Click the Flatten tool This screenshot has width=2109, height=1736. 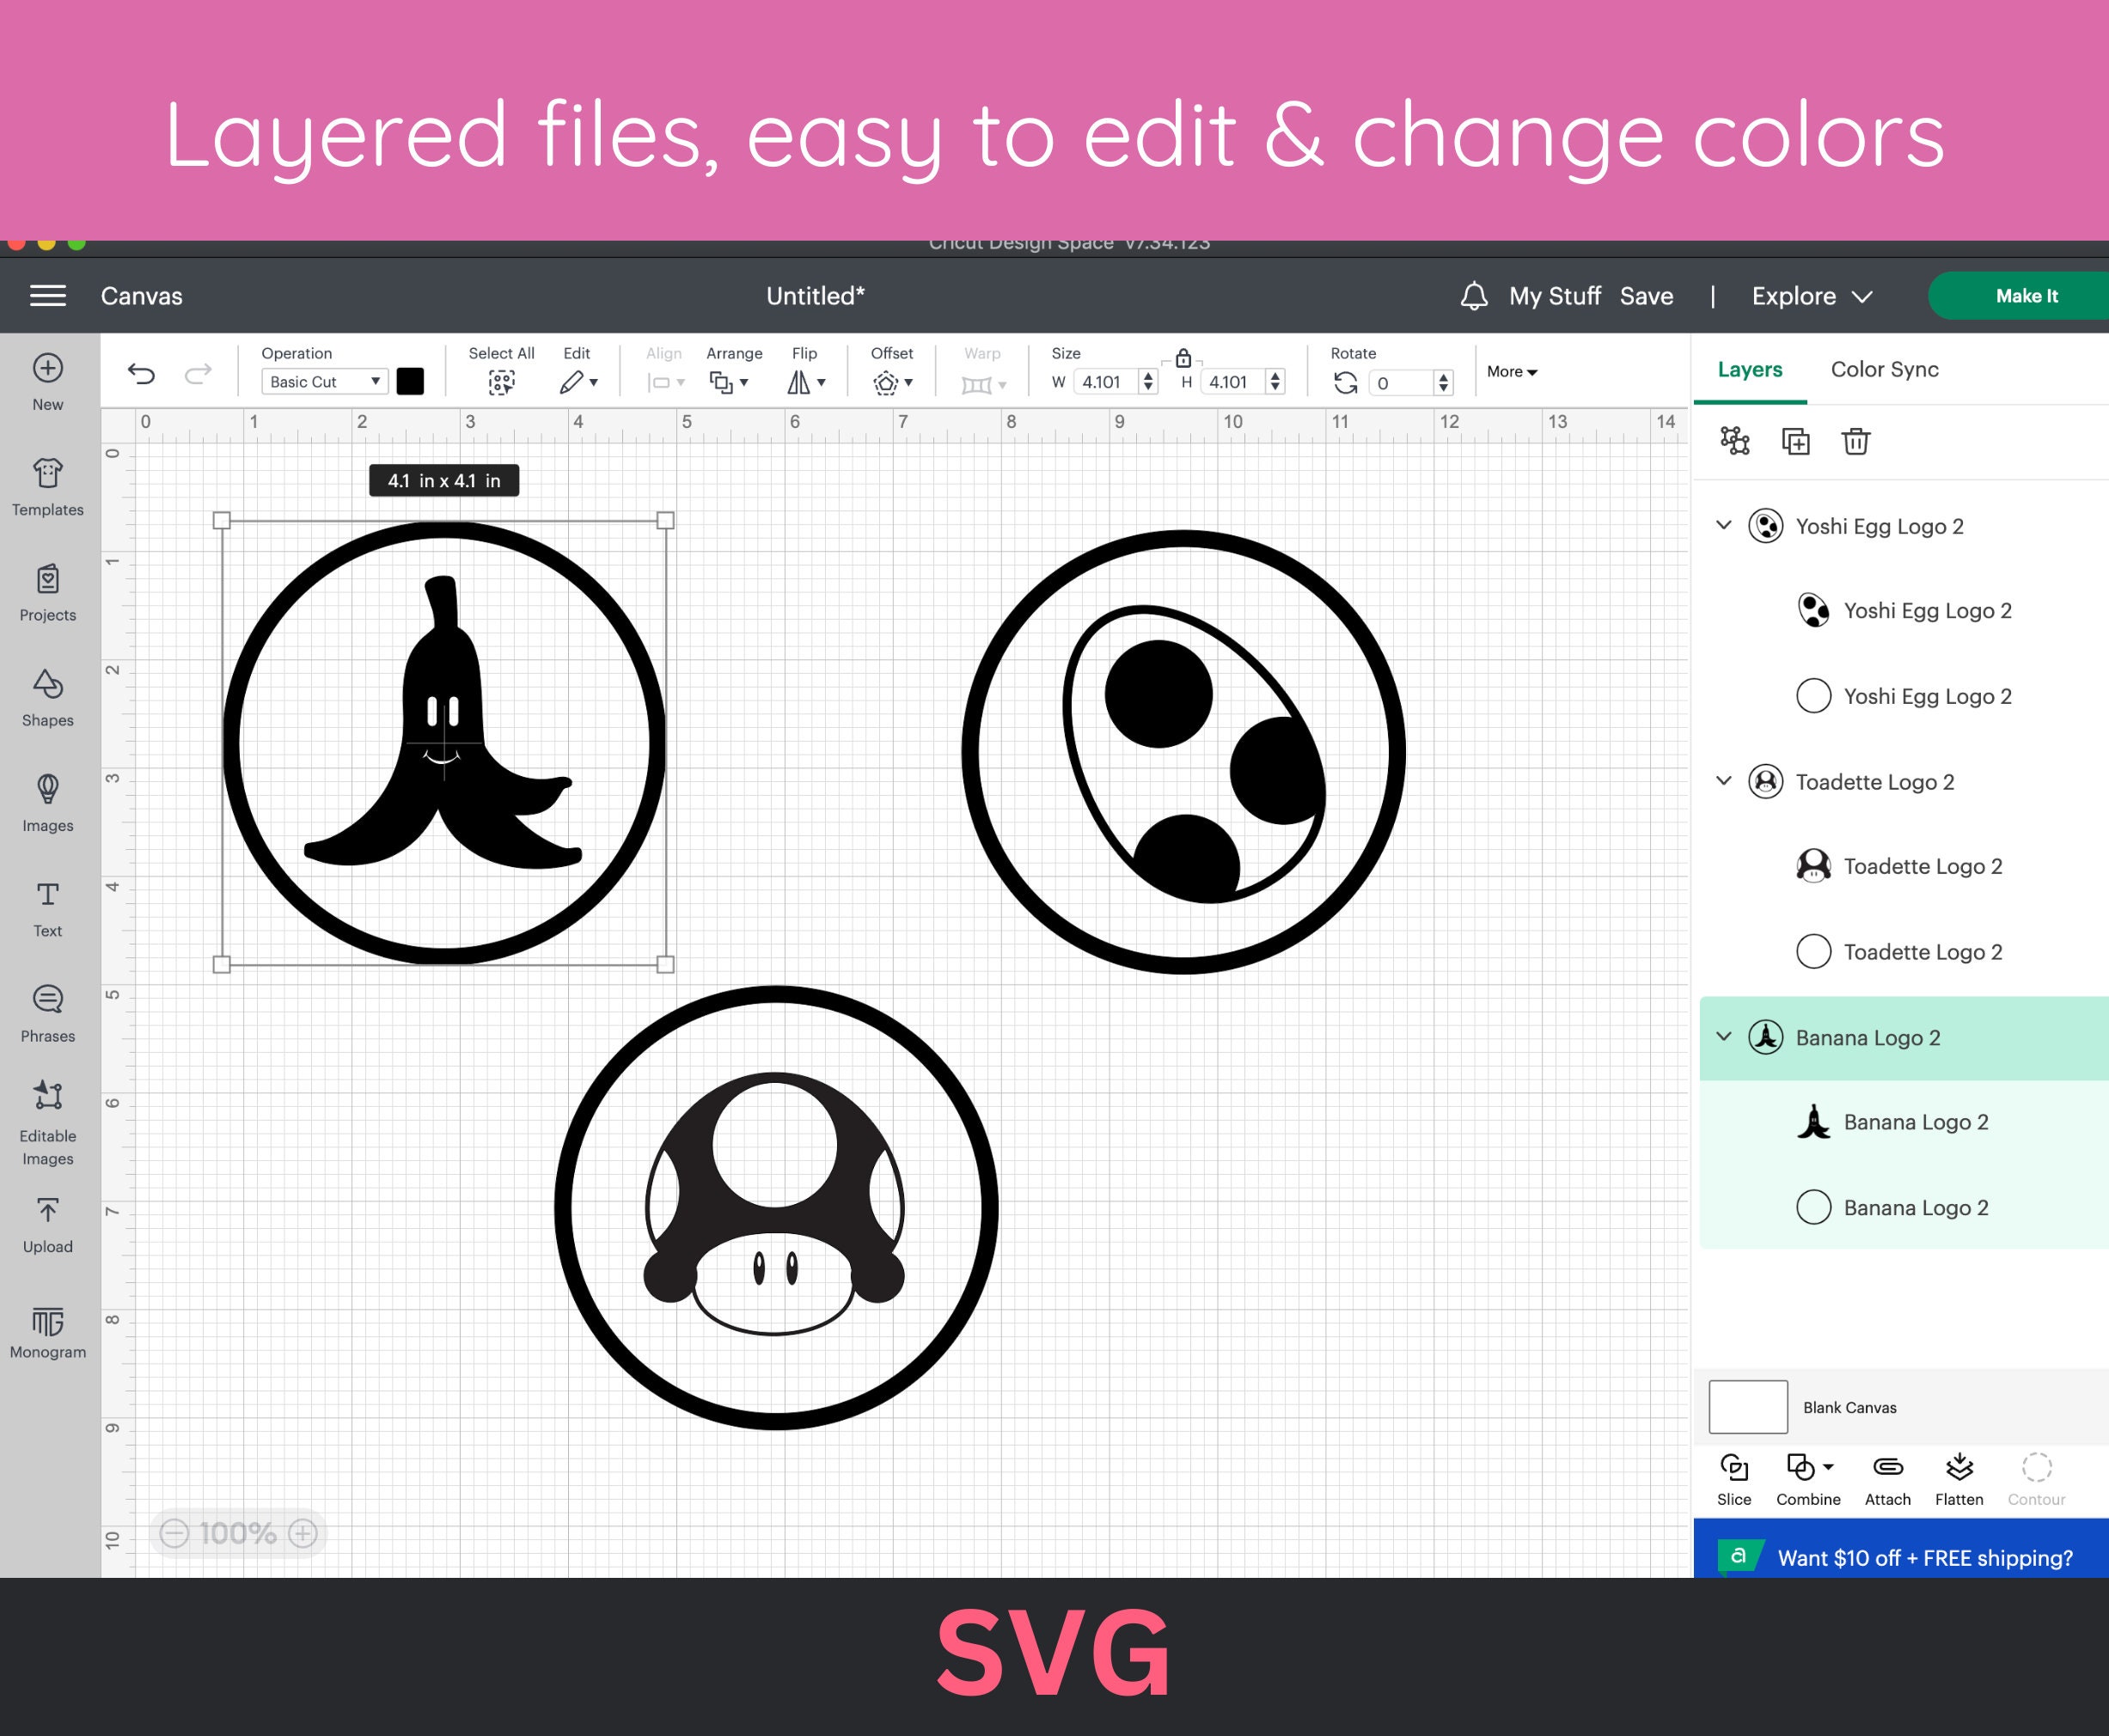1958,1480
